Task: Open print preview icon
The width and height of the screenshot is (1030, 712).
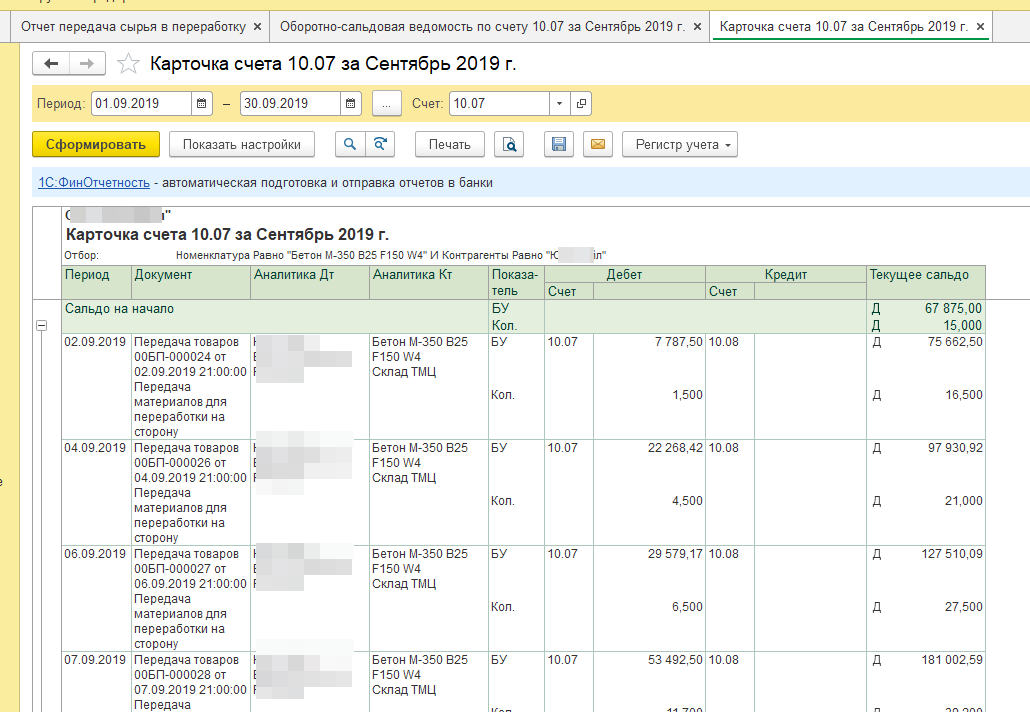Action: [x=510, y=144]
